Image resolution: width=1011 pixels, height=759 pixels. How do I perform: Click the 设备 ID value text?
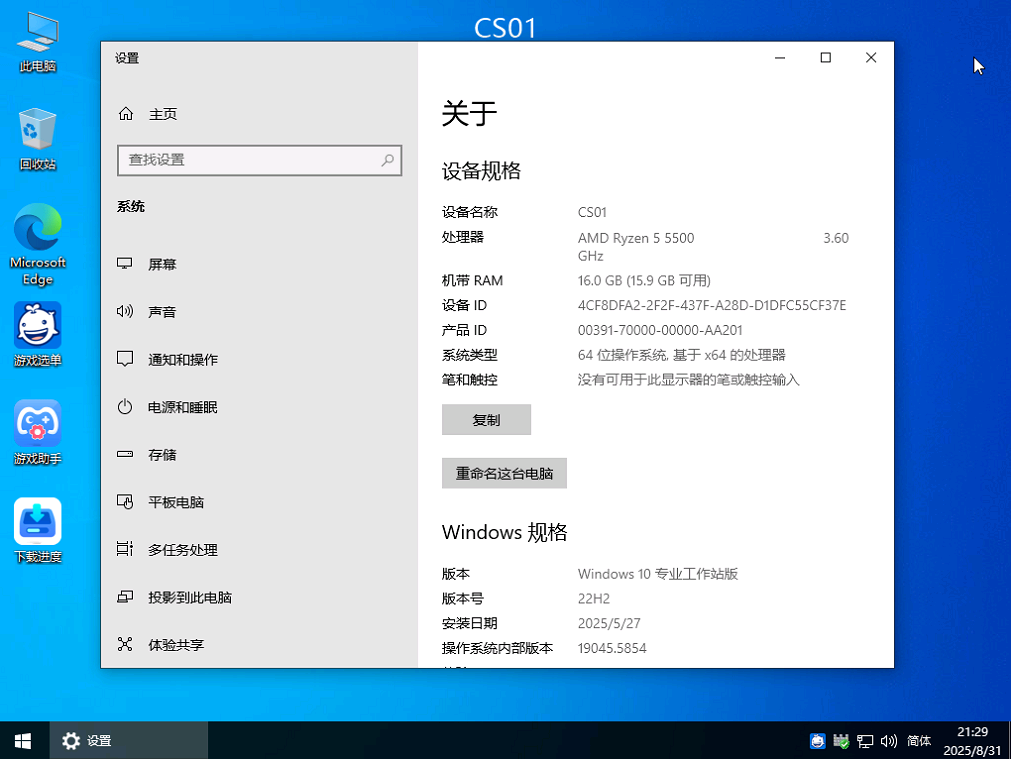click(712, 306)
